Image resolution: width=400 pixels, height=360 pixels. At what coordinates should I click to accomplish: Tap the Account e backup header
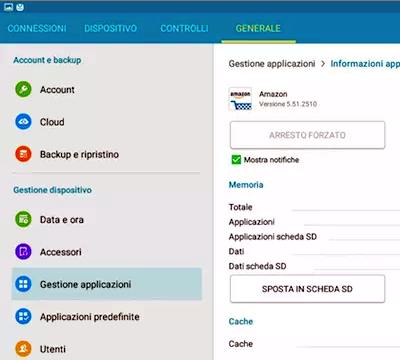47,60
